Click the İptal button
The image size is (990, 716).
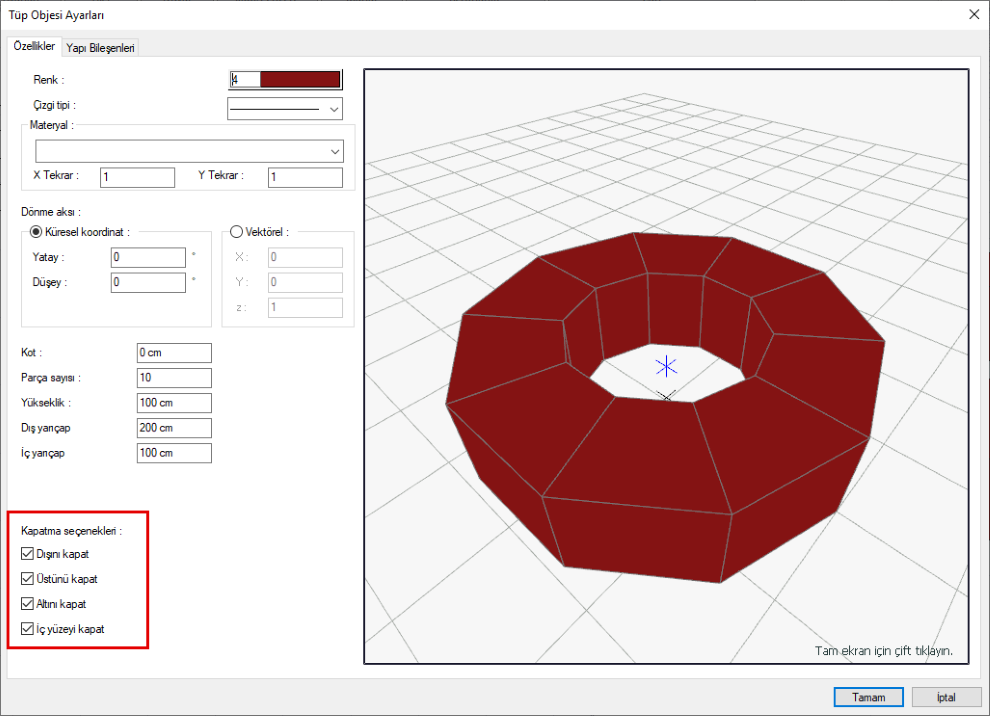[945, 697]
